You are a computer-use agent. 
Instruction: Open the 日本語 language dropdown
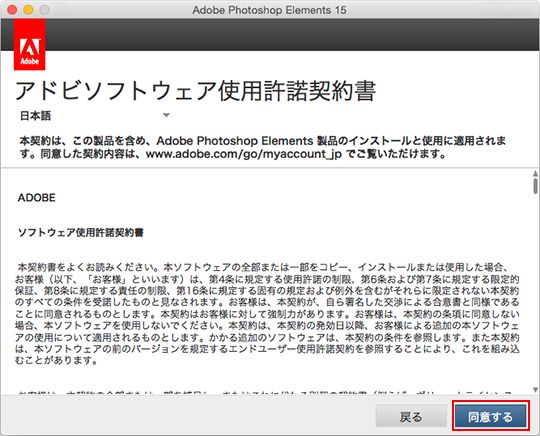pyautogui.click(x=95, y=116)
